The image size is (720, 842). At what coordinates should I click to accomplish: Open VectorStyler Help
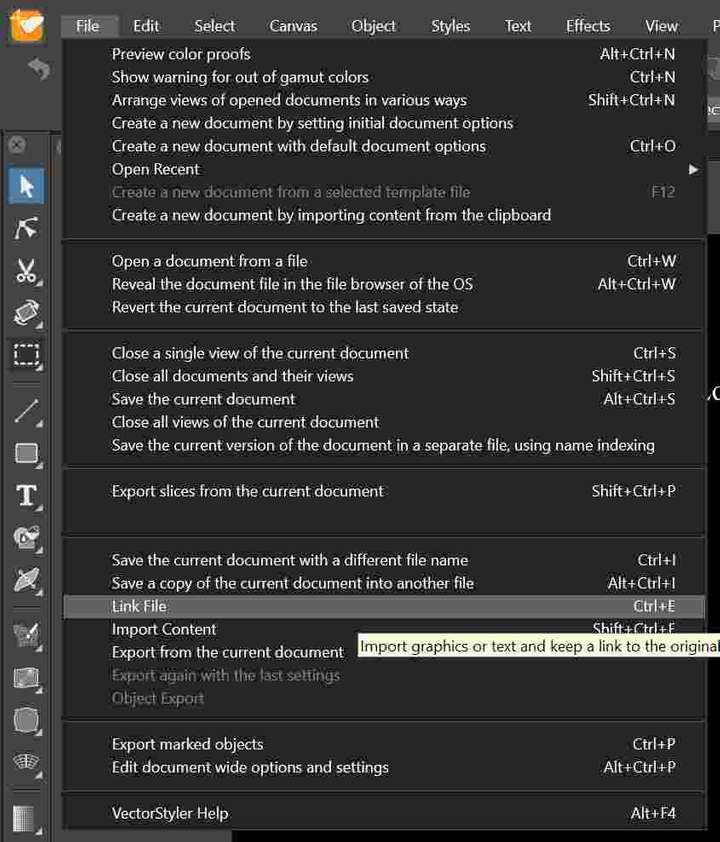click(384, 814)
